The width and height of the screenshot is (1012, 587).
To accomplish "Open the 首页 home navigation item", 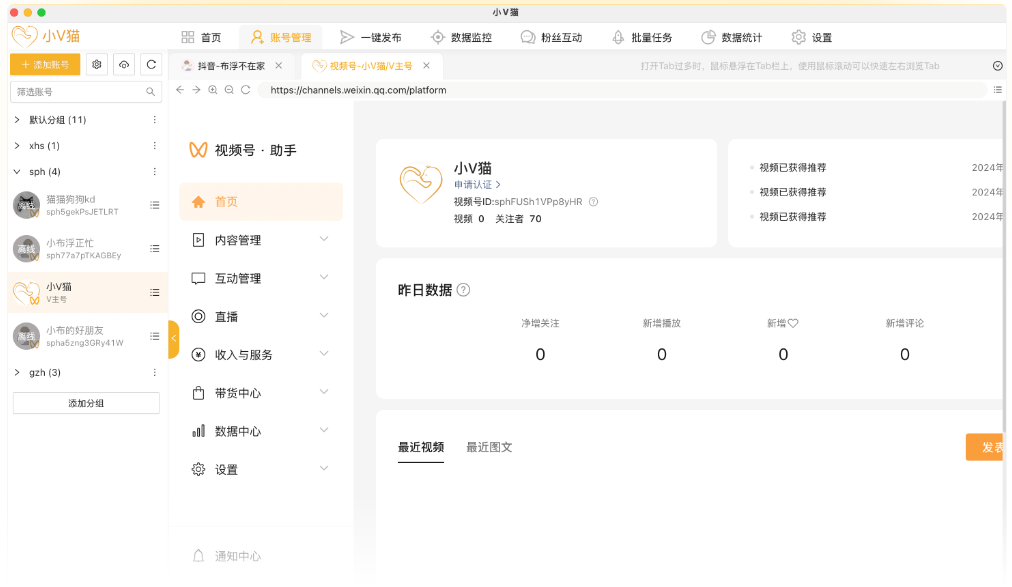I will click(201, 37).
